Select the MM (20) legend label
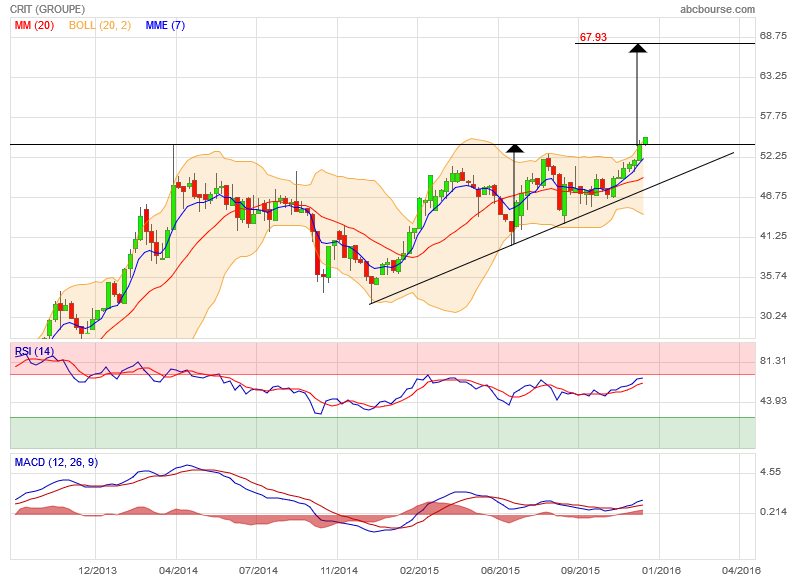 click(34, 25)
